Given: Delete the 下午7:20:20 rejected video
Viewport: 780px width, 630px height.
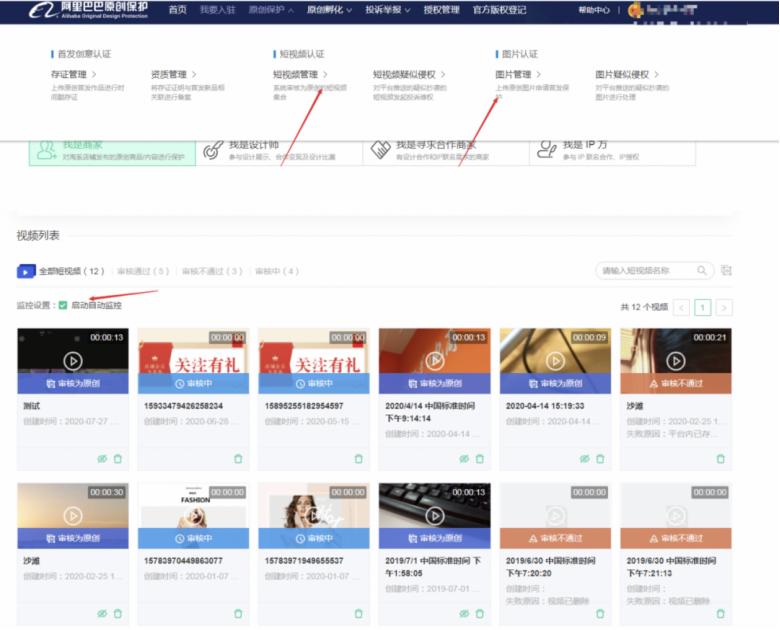Looking at the screenshot, I should (600, 614).
